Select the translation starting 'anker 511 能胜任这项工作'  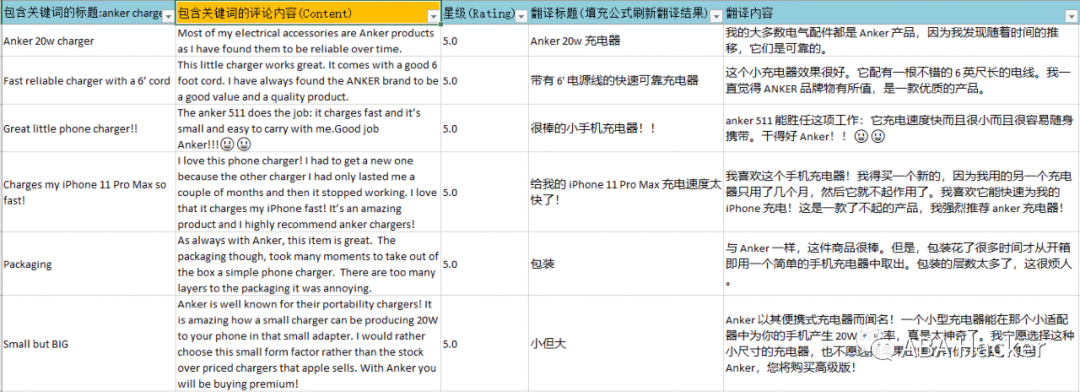pos(901,128)
